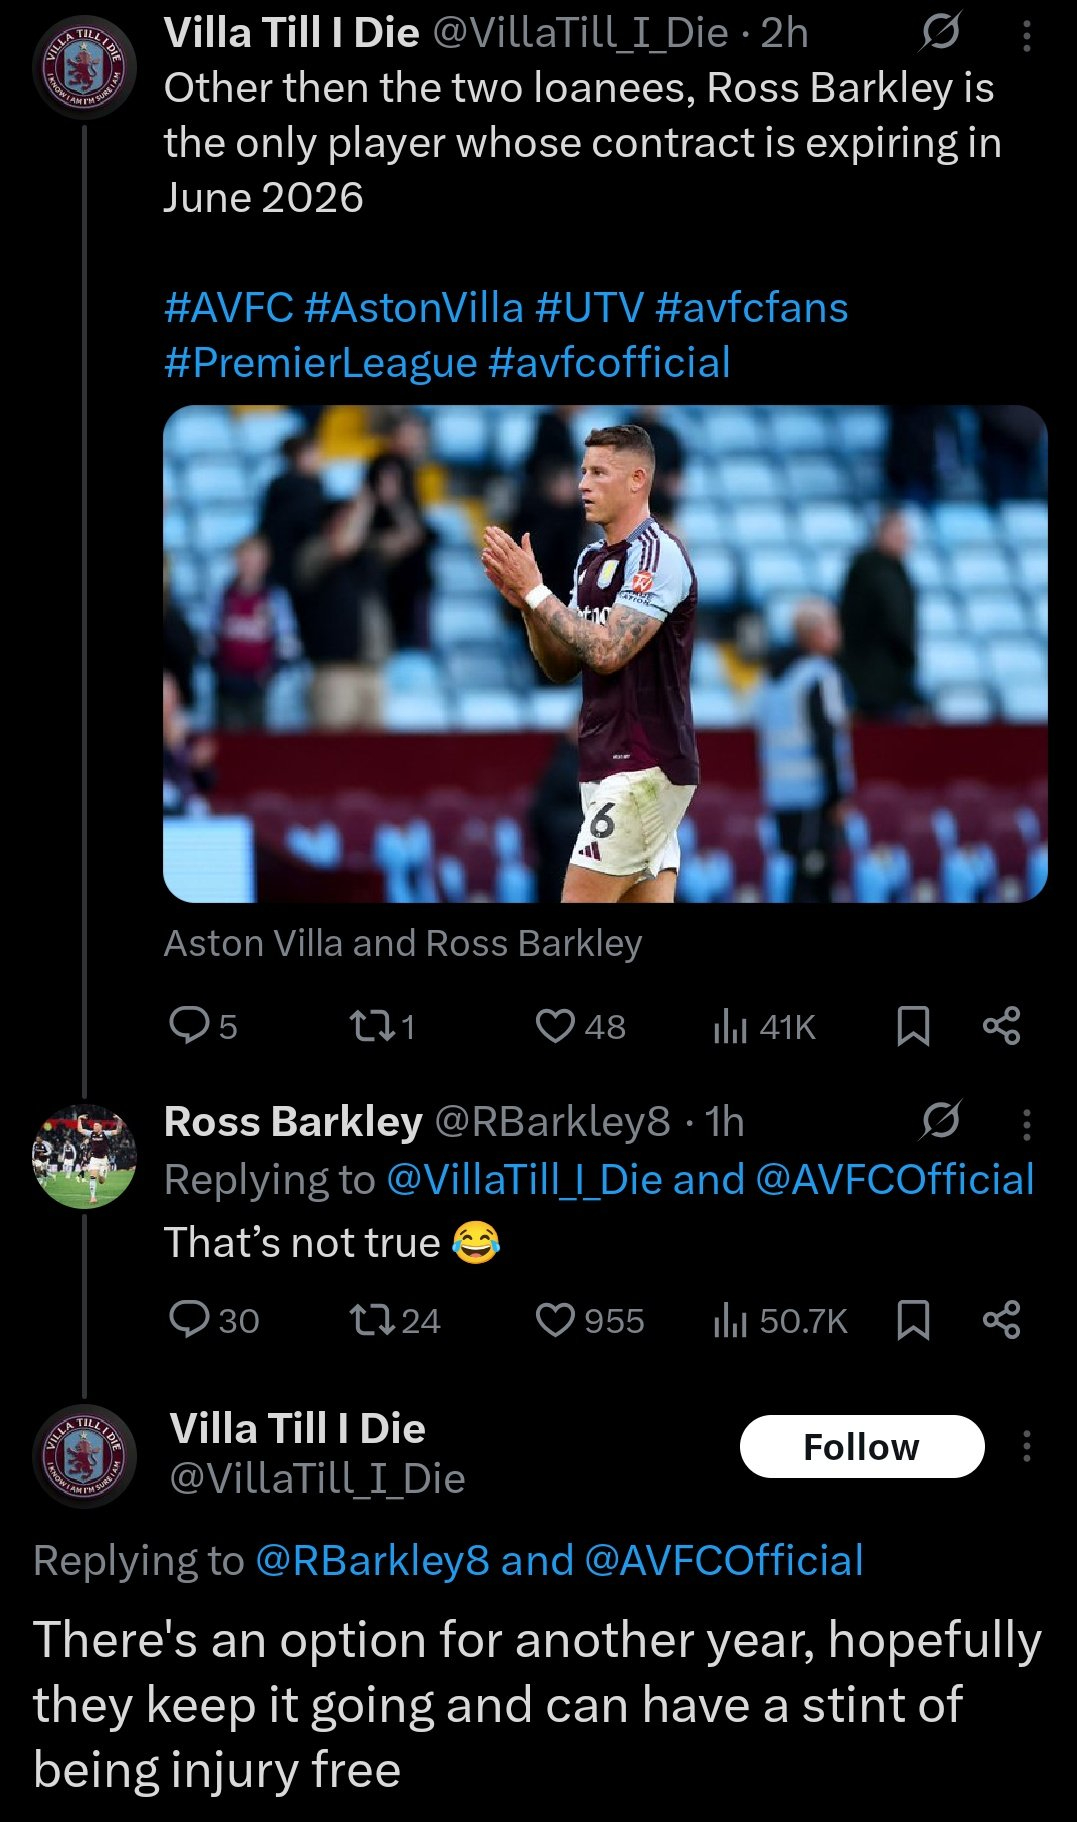Open the #PremierLeague hashtag

[320, 363]
